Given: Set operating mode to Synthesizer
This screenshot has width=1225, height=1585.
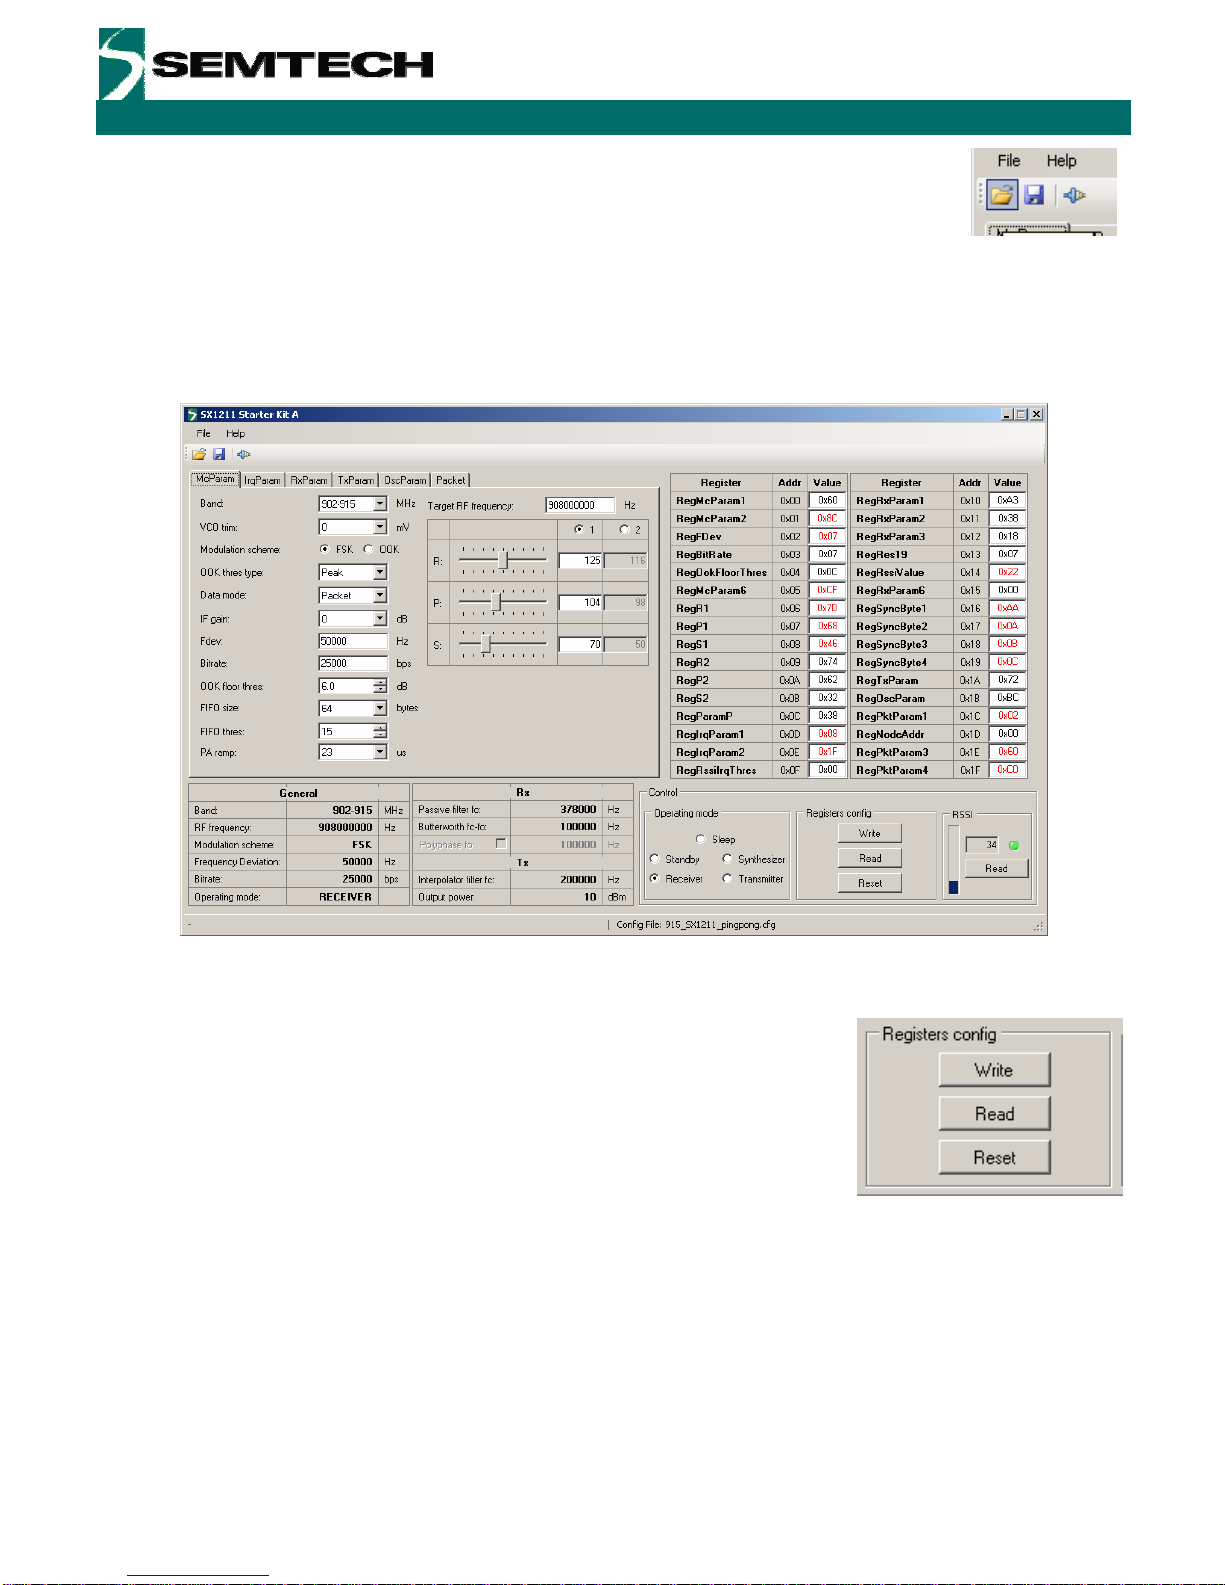Looking at the screenshot, I should 727,859.
